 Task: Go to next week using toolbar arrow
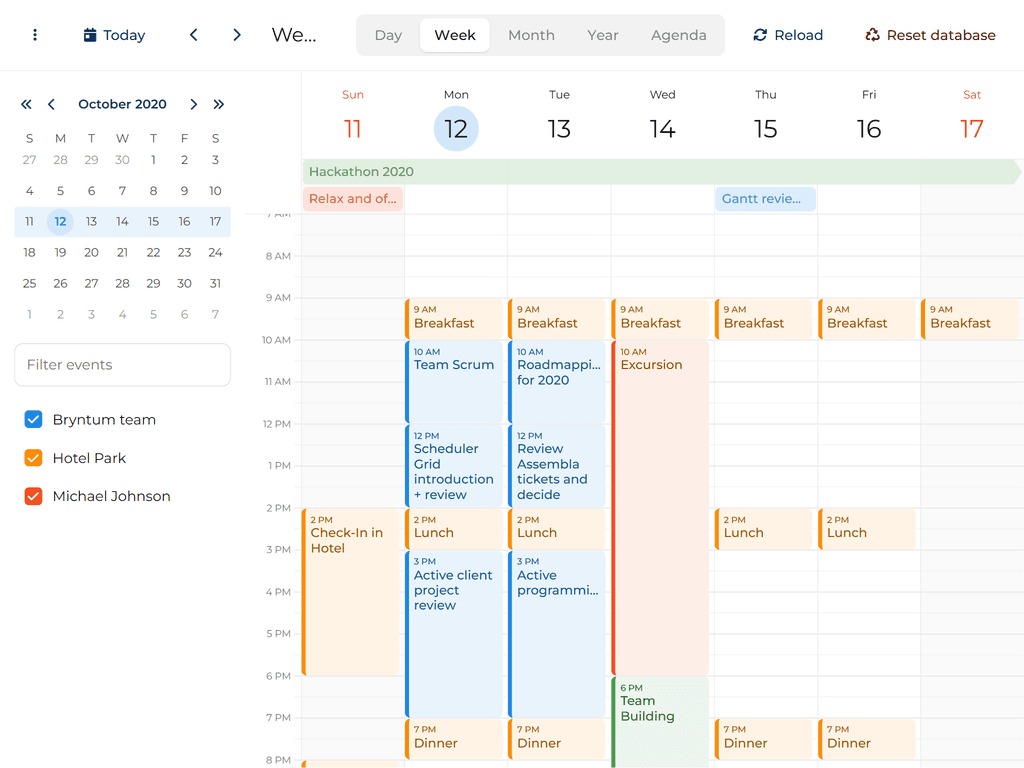(x=237, y=35)
